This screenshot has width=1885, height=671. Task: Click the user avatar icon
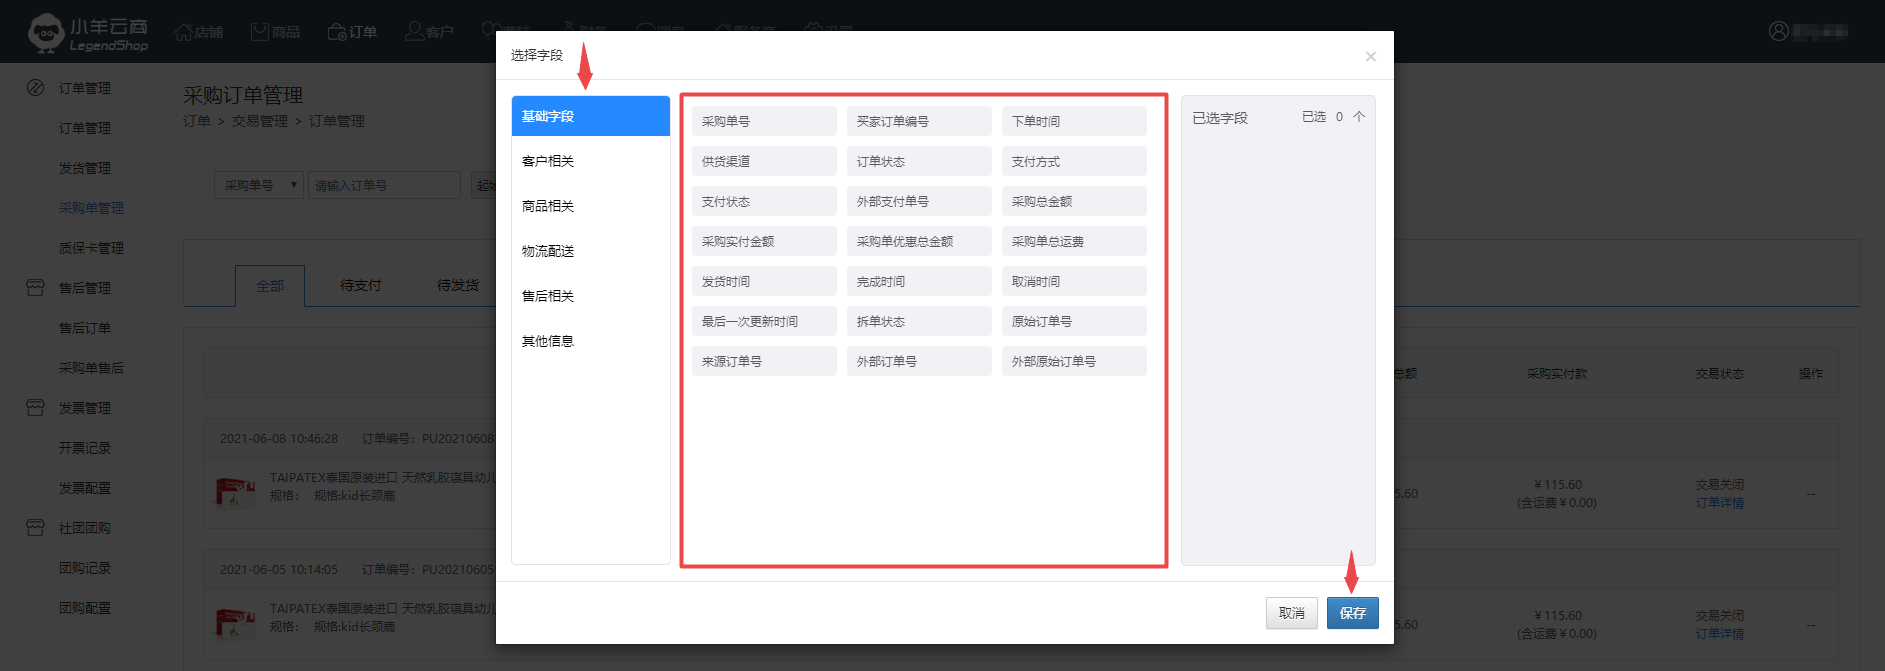[x=1778, y=32]
